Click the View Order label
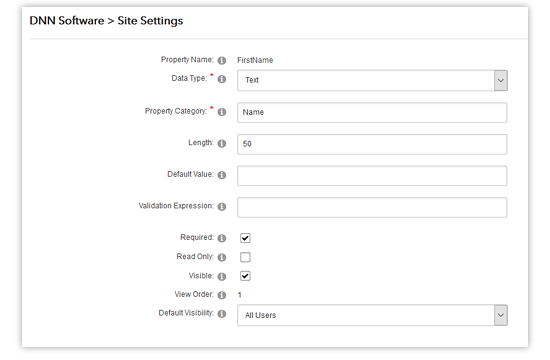Viewport: 550px width, 360px height. click(194, 294)
